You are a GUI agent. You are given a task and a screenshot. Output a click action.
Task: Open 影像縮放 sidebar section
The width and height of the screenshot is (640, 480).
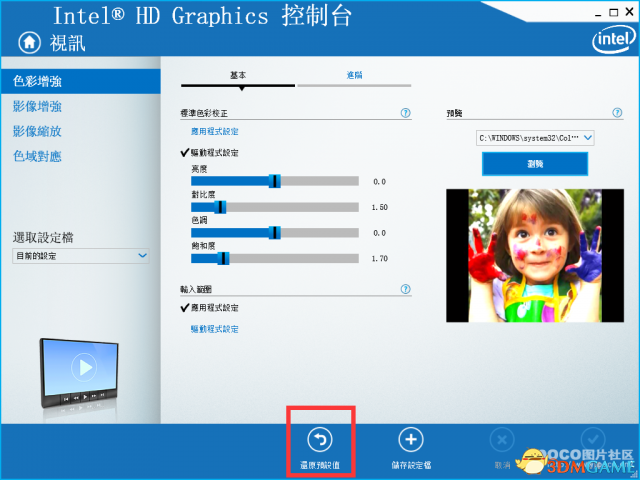[x=37, y=131]
